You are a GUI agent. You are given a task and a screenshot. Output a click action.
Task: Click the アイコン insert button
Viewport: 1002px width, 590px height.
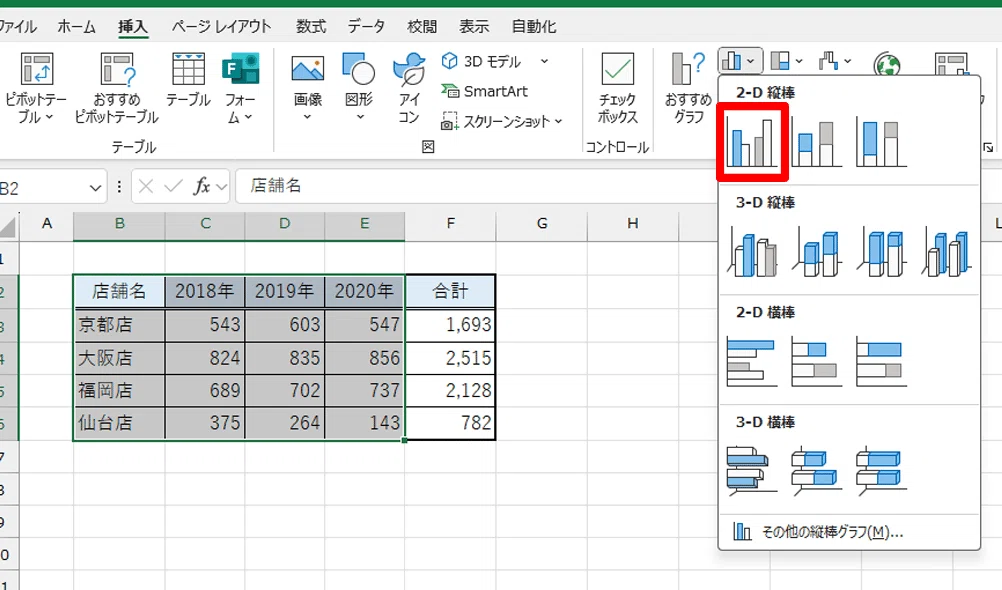pyautogui.click(x=409, y=88)
